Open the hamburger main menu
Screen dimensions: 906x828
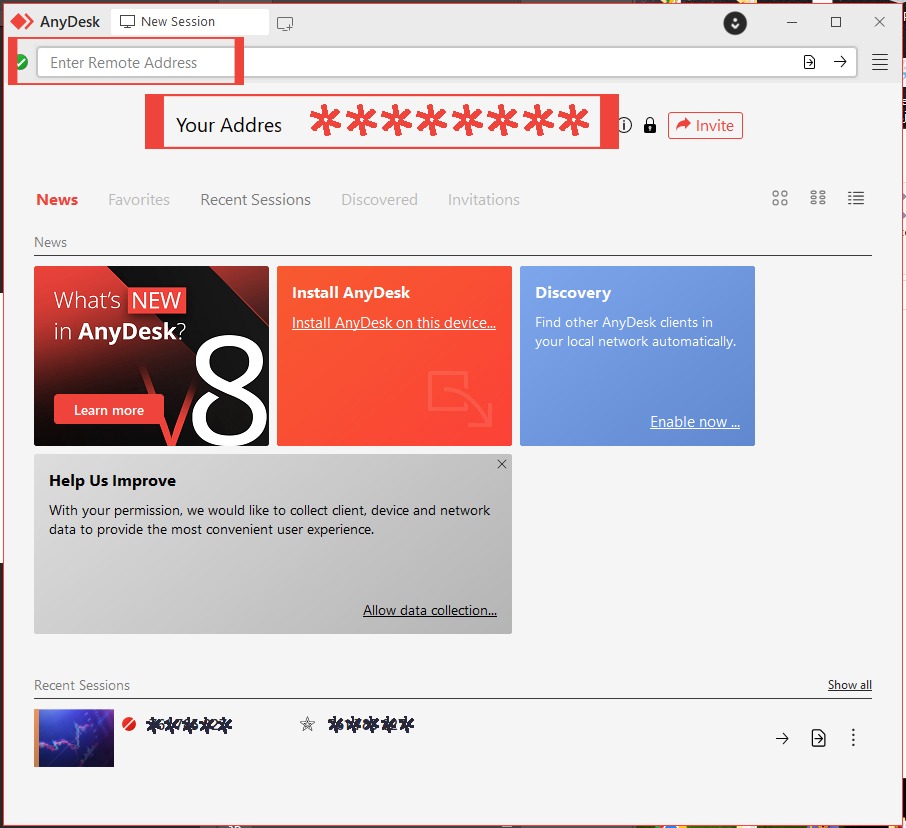pyautogui.click(x=880, y=62)
